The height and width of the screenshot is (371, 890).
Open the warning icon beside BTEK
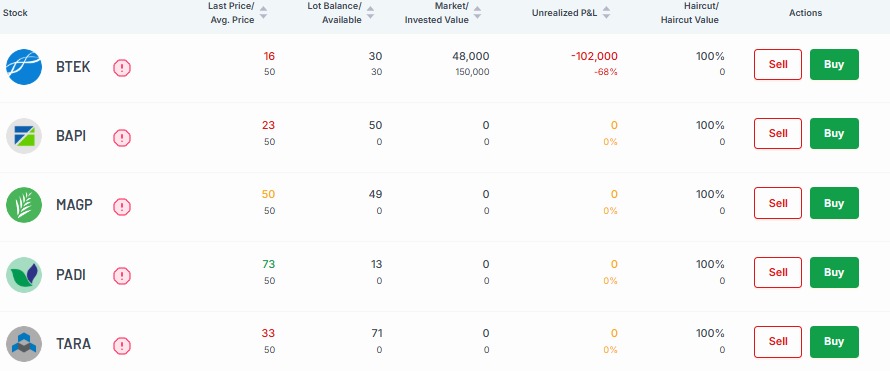pos(122,68)
